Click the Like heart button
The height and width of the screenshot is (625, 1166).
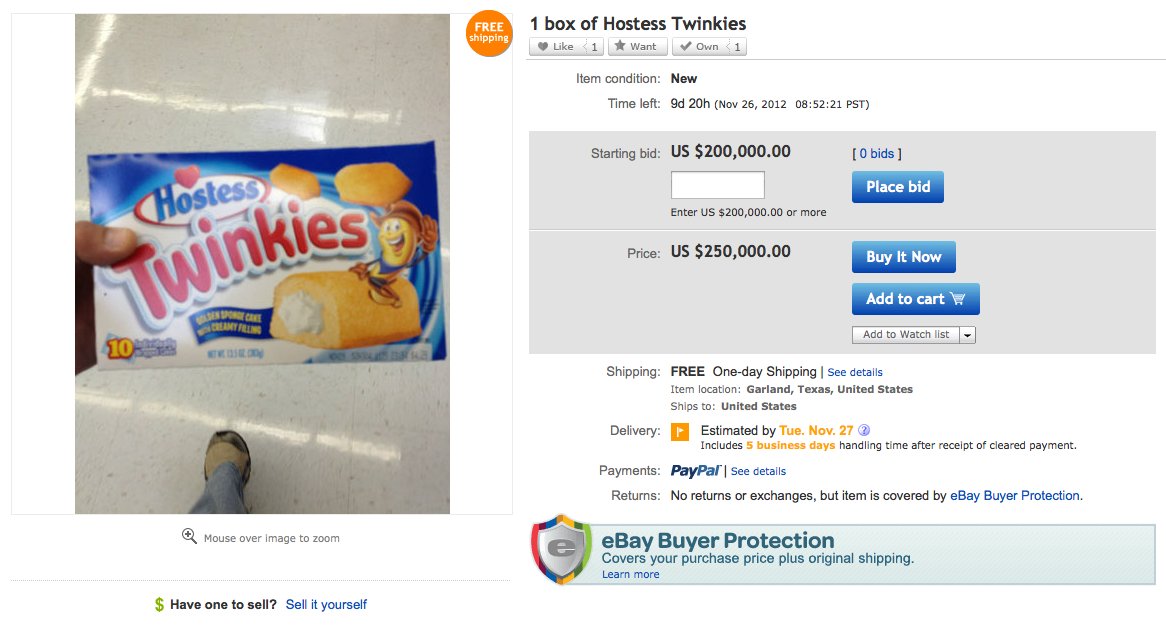coord(556,47)
